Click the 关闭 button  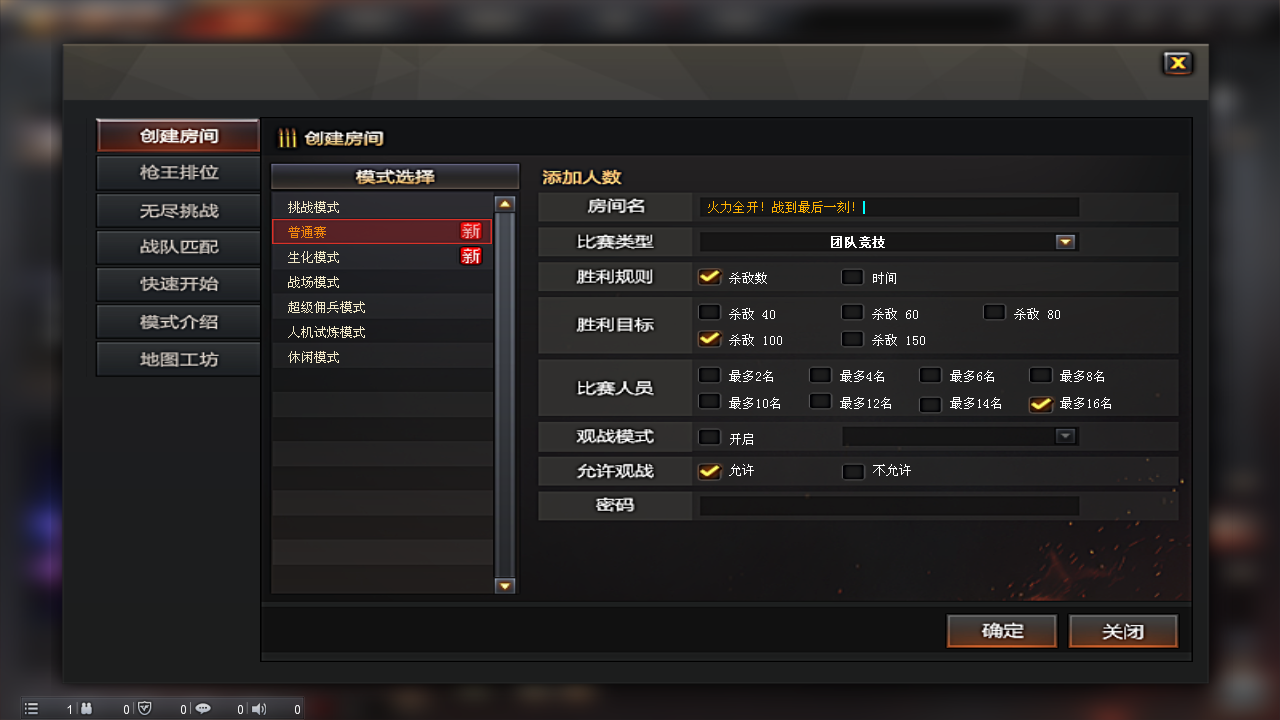pyautogui.click(x=1123, y=631)
